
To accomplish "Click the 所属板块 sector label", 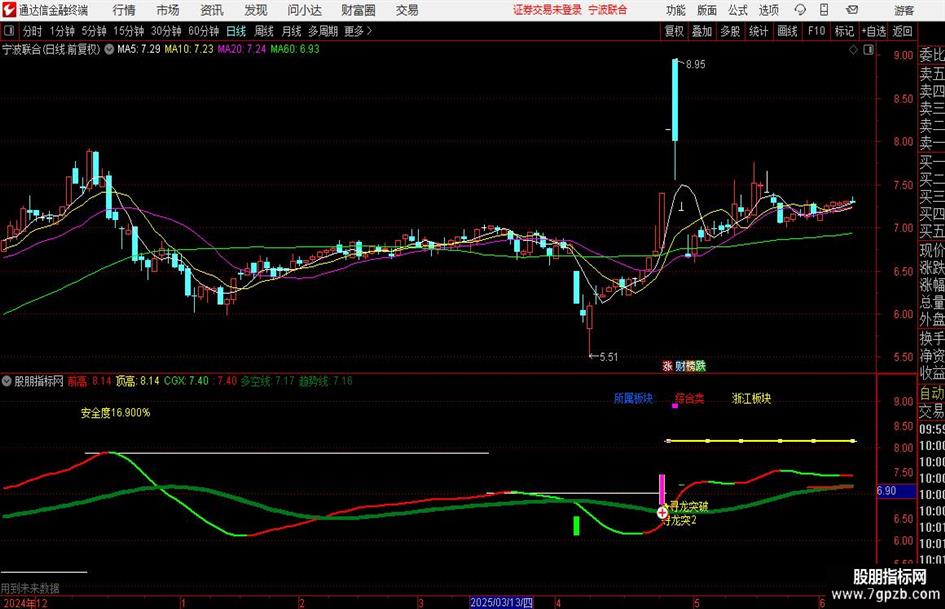I will coord(633,398).
